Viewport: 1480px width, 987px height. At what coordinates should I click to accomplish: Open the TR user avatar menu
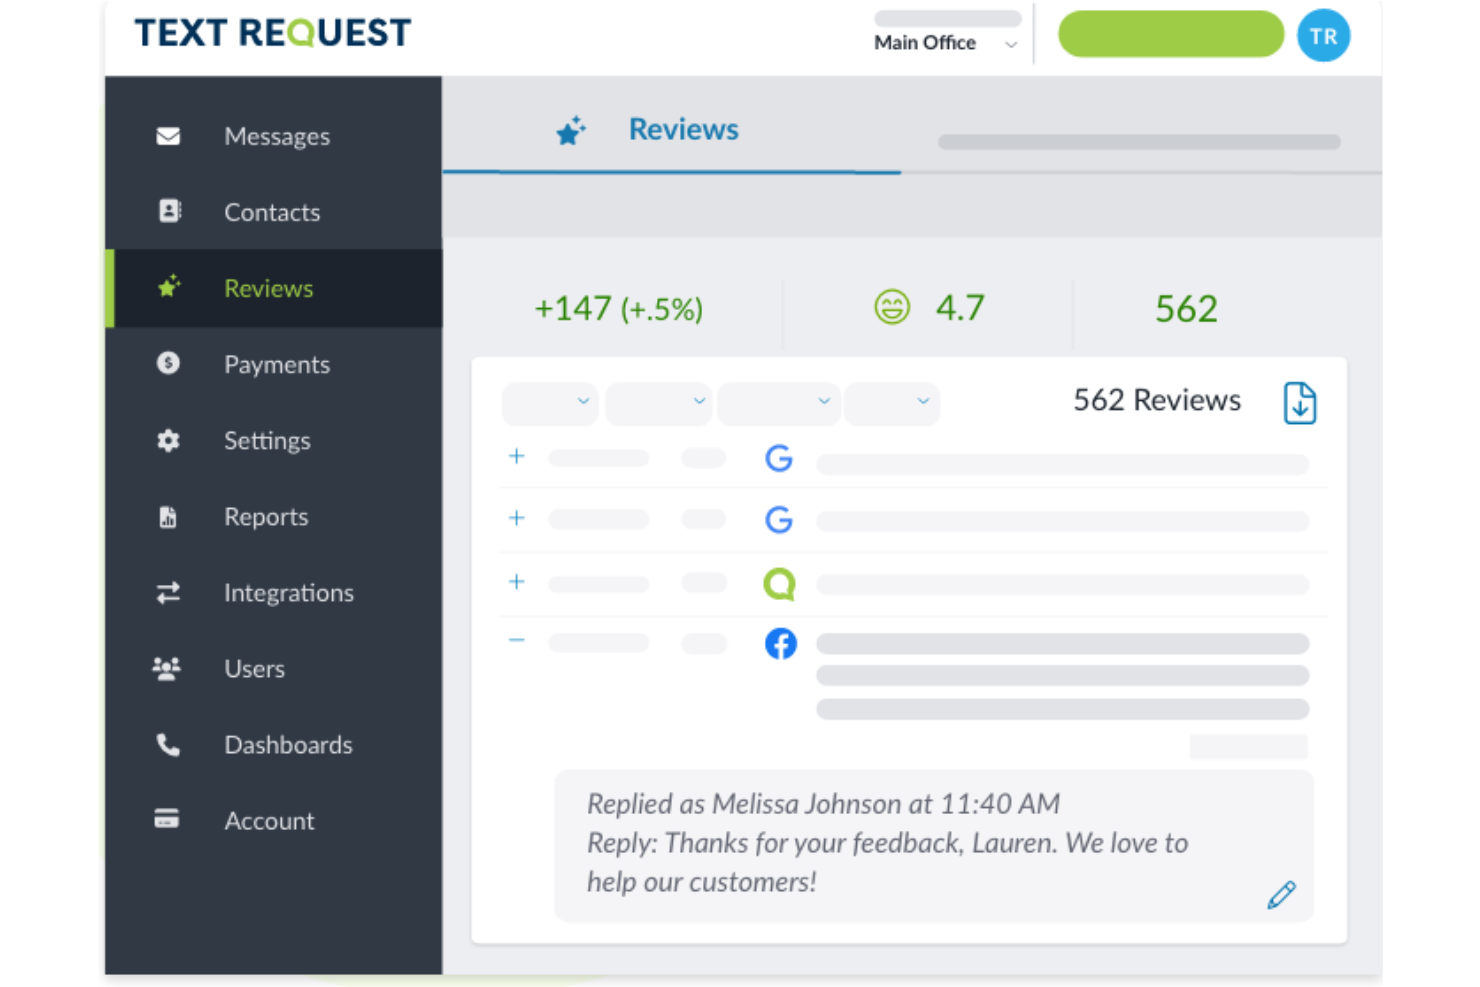1323,36
